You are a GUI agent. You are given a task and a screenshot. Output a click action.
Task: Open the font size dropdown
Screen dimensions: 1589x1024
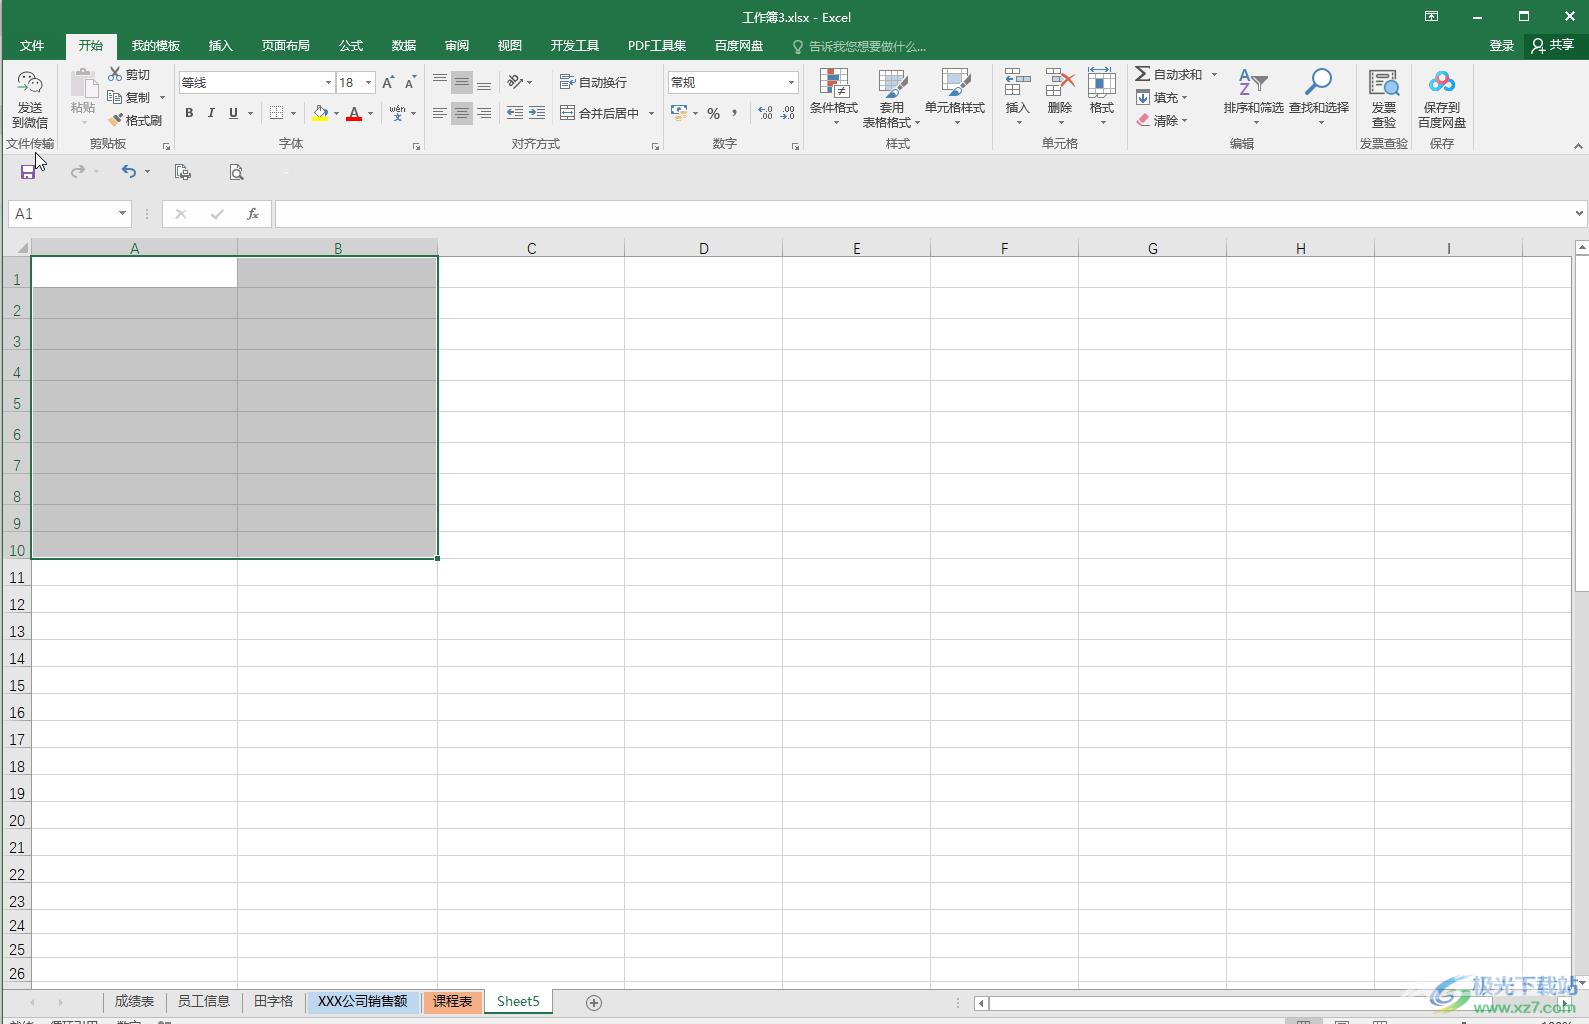[369, 83]
